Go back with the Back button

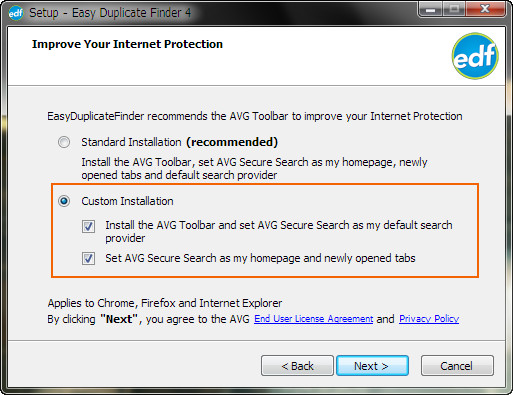(297, 366)
